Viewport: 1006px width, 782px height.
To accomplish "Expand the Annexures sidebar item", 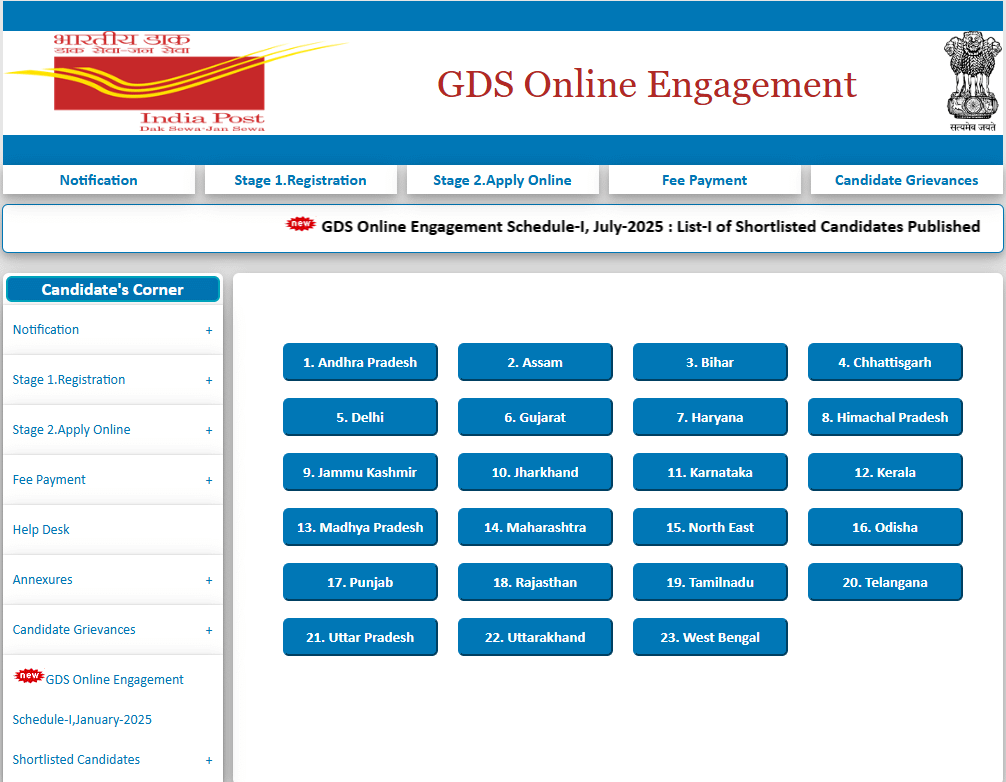I will [x=209, y=580].
